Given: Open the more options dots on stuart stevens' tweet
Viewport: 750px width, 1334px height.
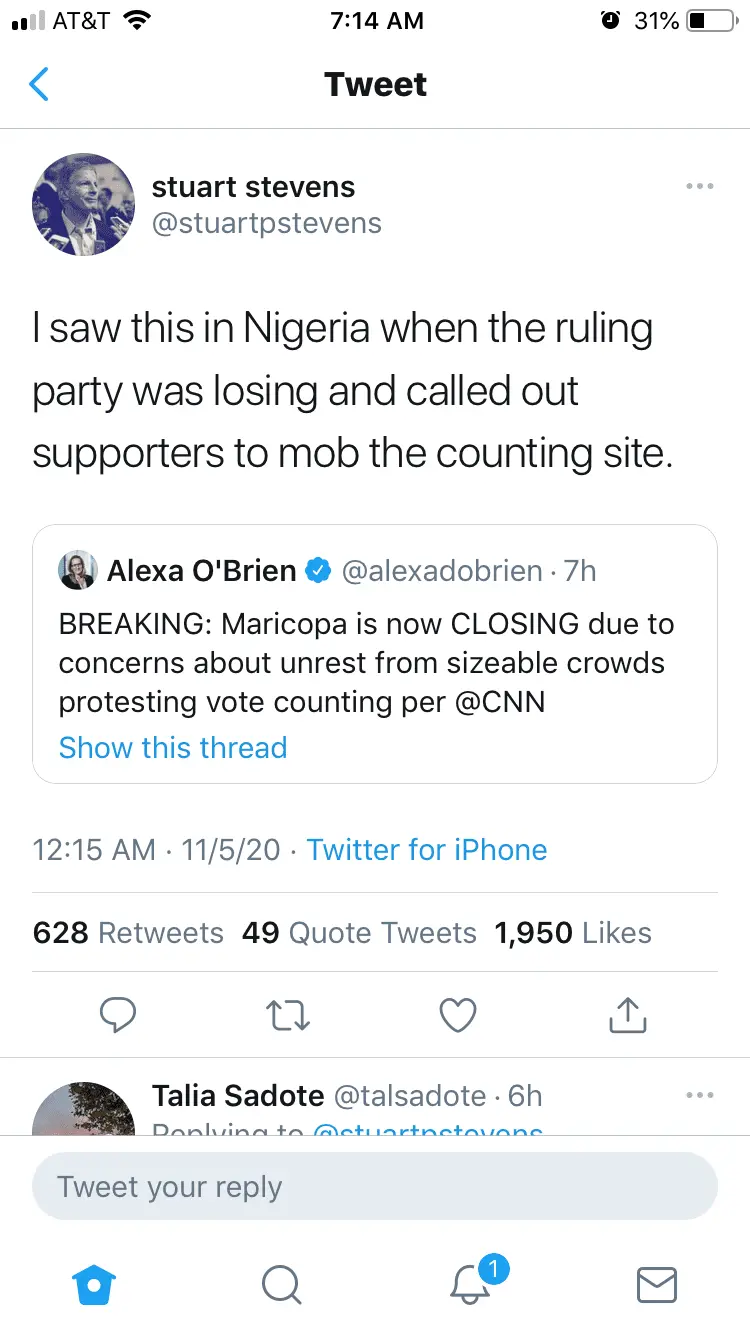Looking at the screenshot, I should 700,186.
